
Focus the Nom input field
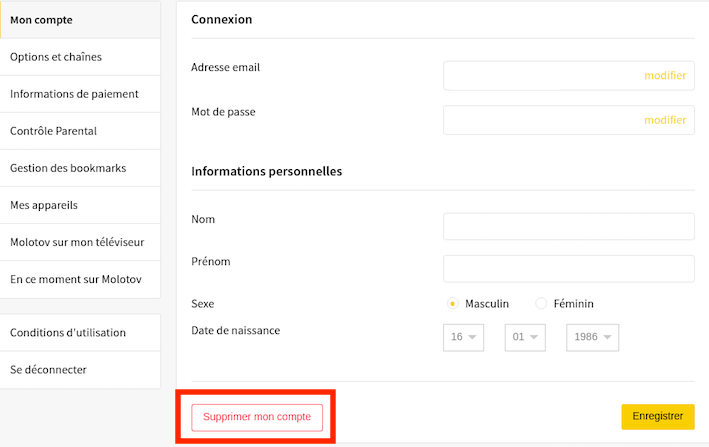coord(569,226)
